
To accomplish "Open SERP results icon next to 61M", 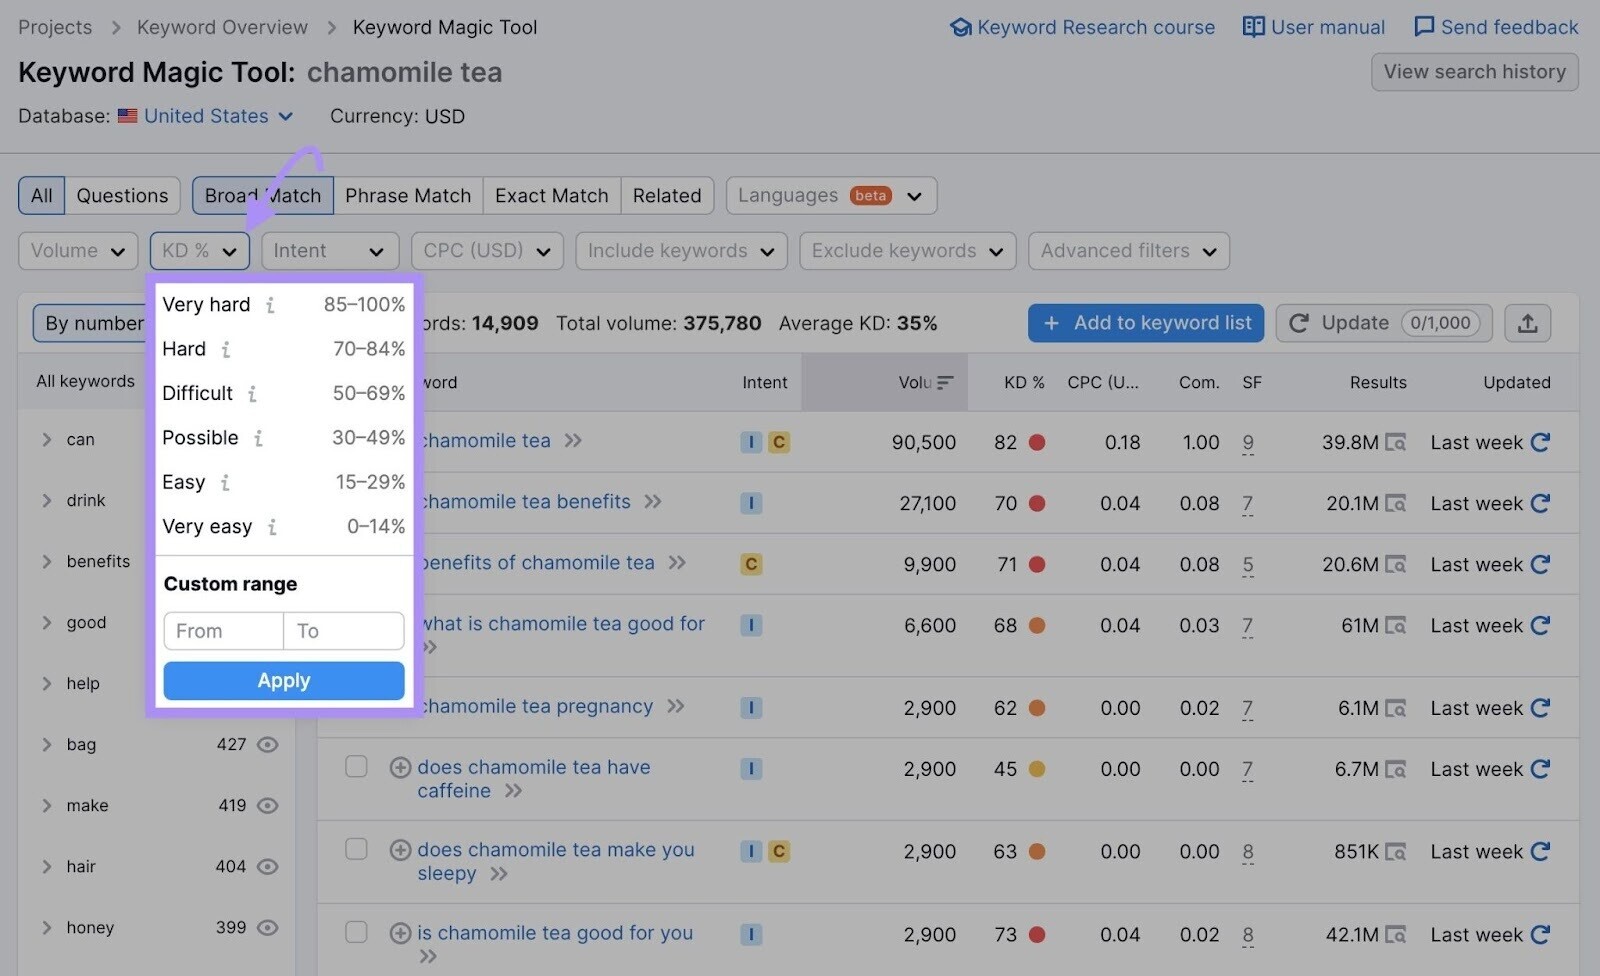I will (x=1396, y=626).
